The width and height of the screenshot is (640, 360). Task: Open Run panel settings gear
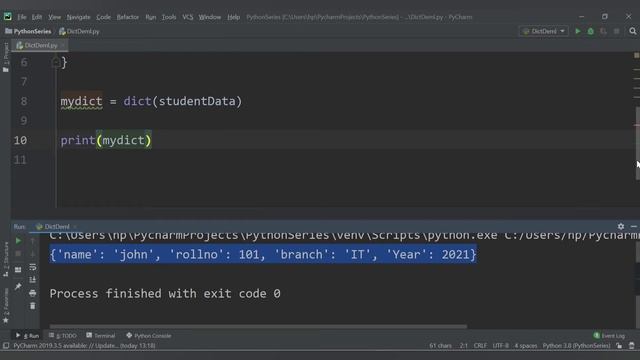click(x=621, y=226)
